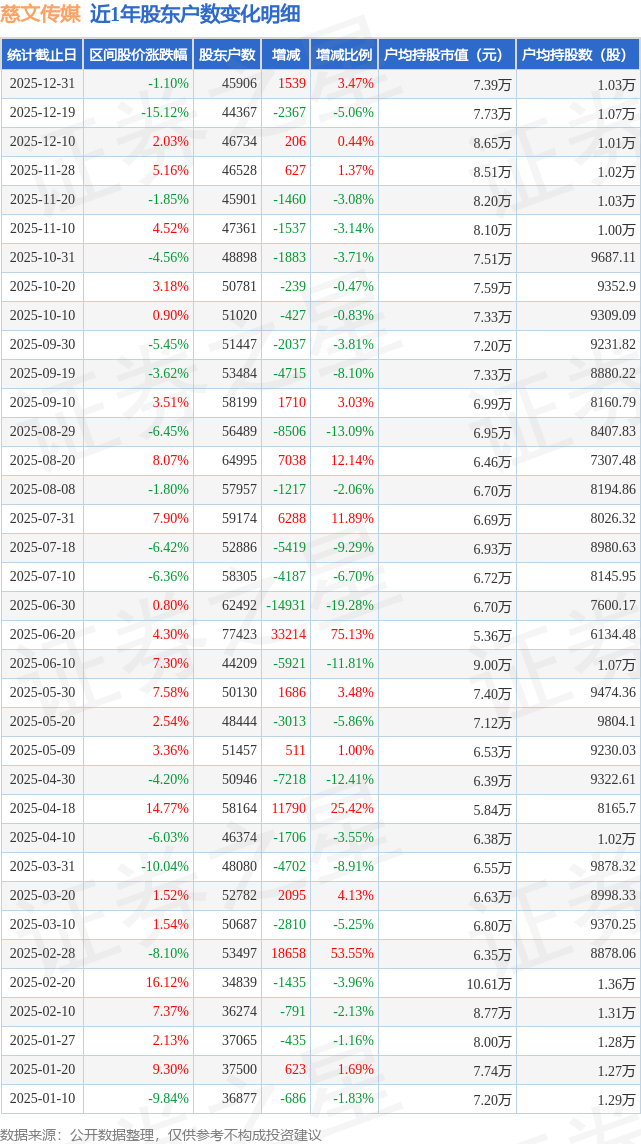The width and height of the screenshot is (641, 1144).
Task: Select the 9687.11 average shares cell
Action: (x=612, y=258)
